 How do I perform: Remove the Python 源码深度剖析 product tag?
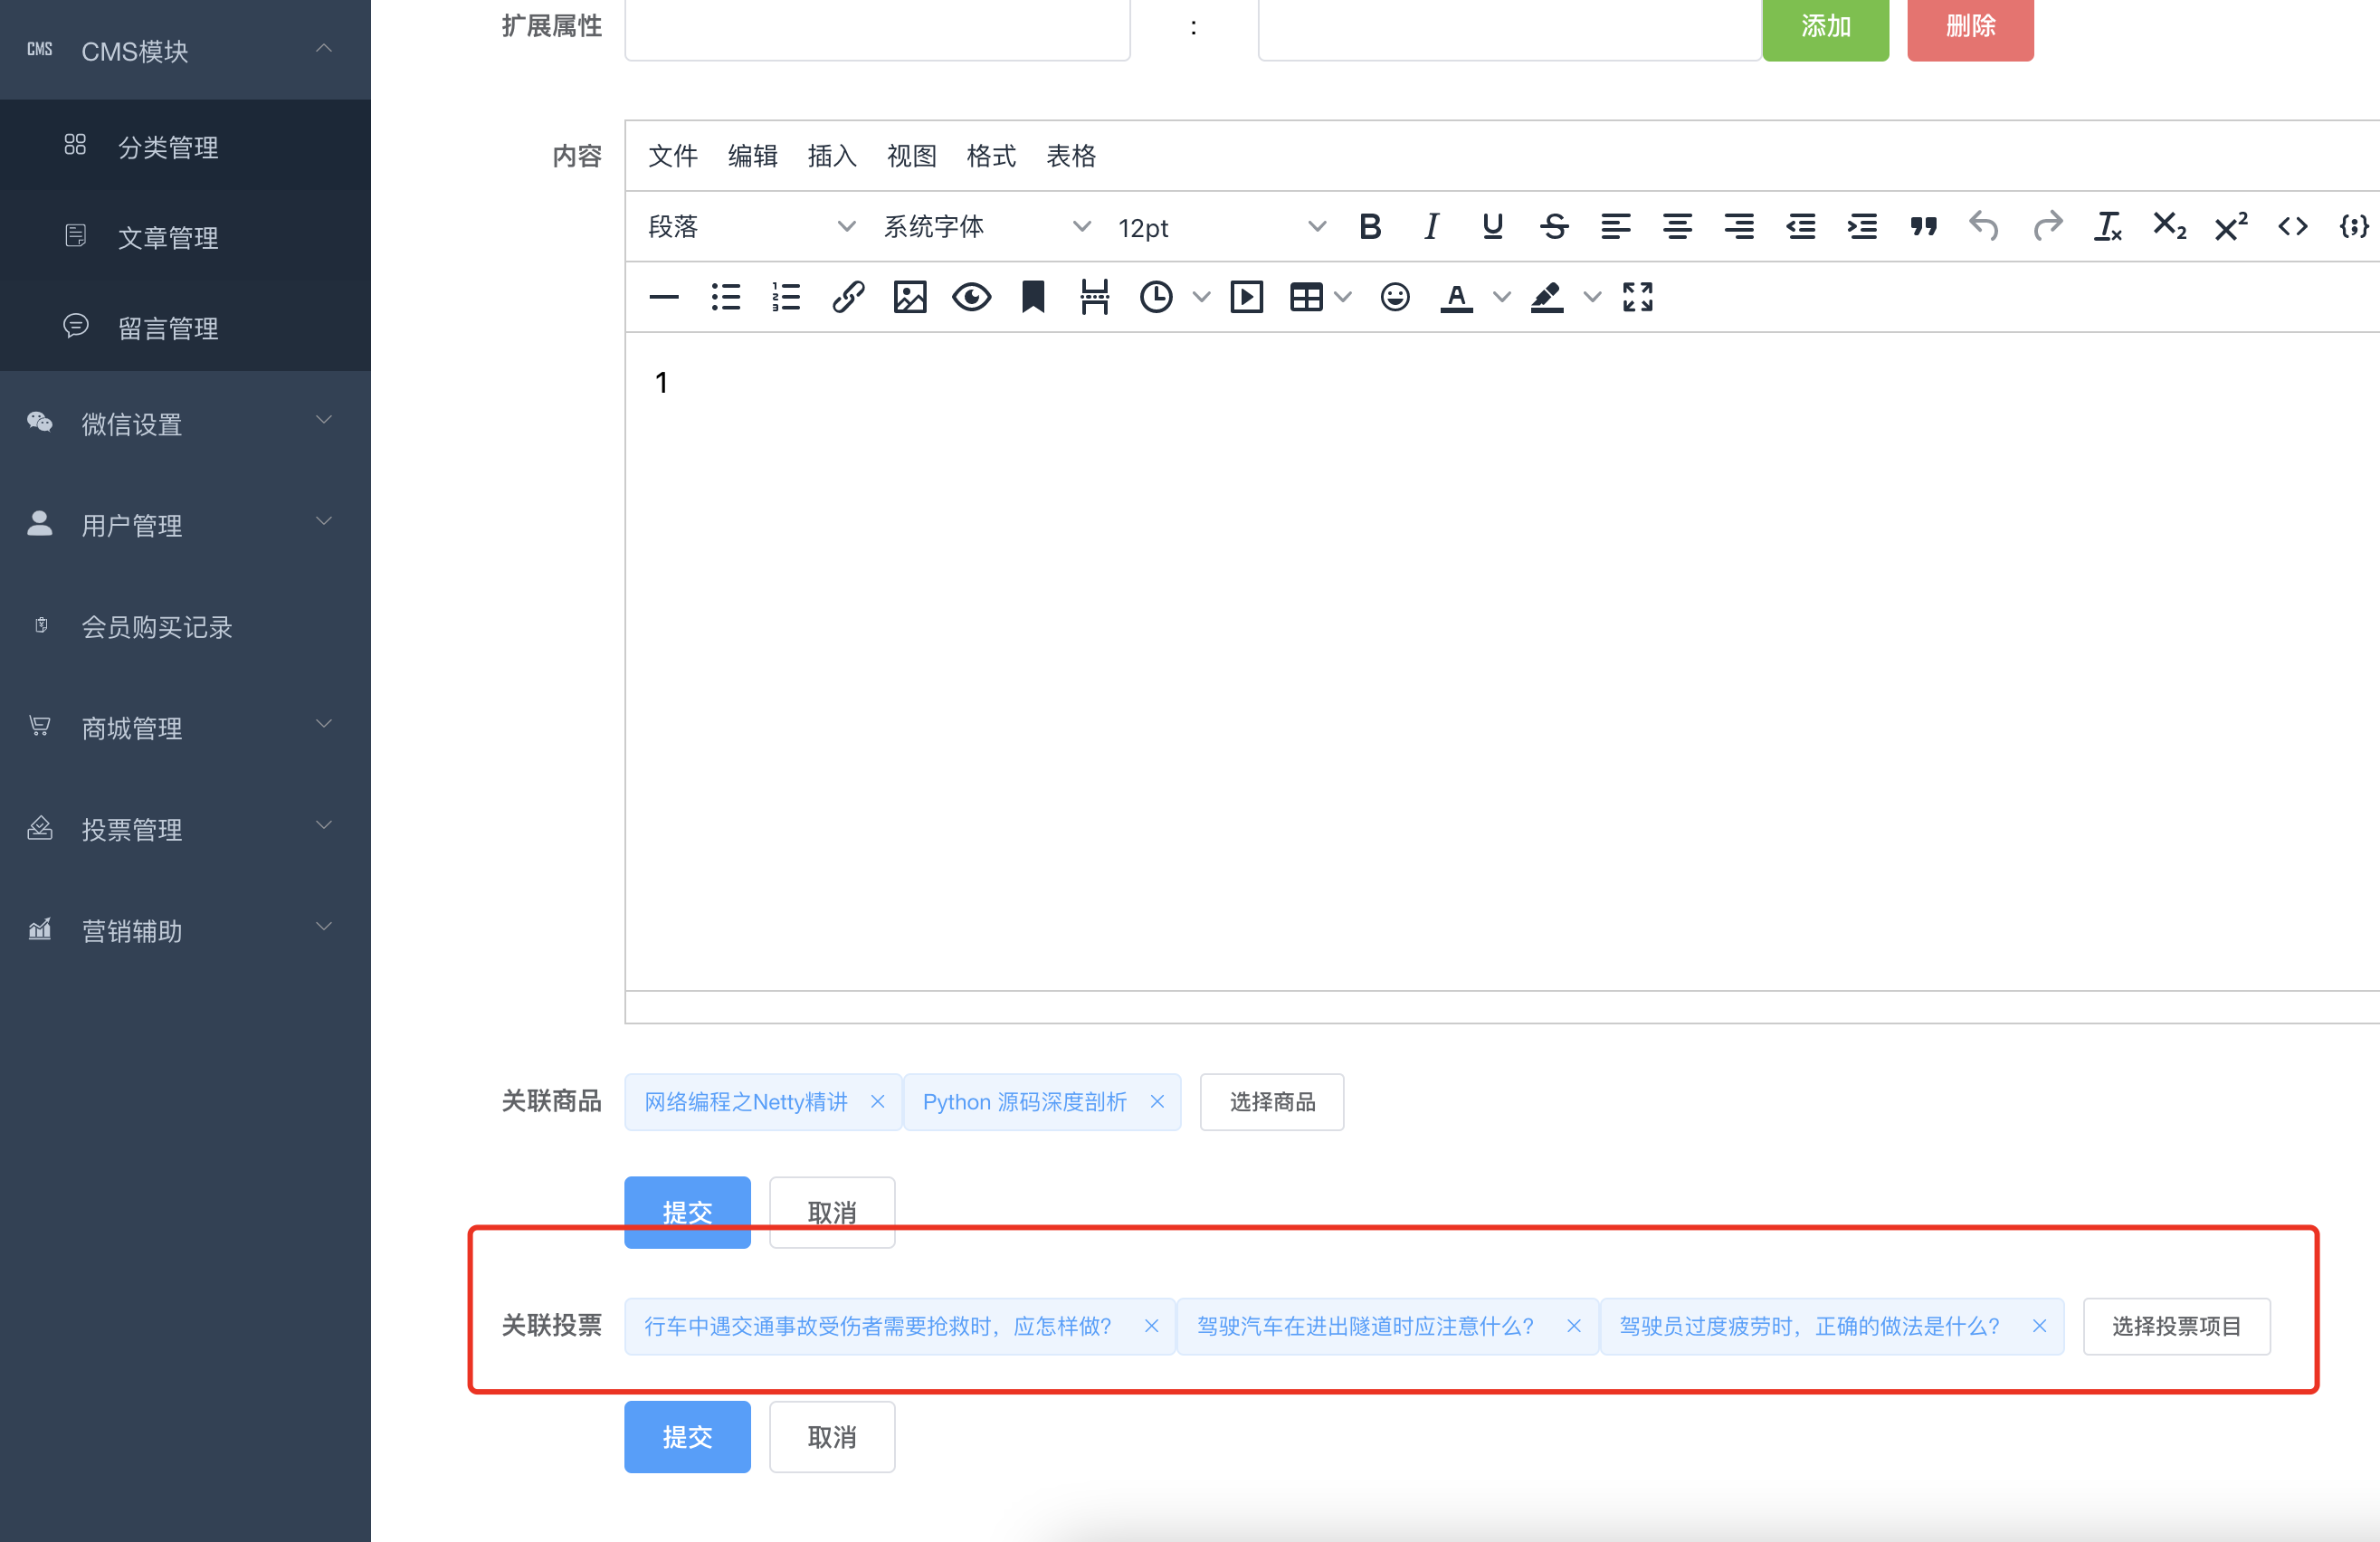(1157, 1101)
